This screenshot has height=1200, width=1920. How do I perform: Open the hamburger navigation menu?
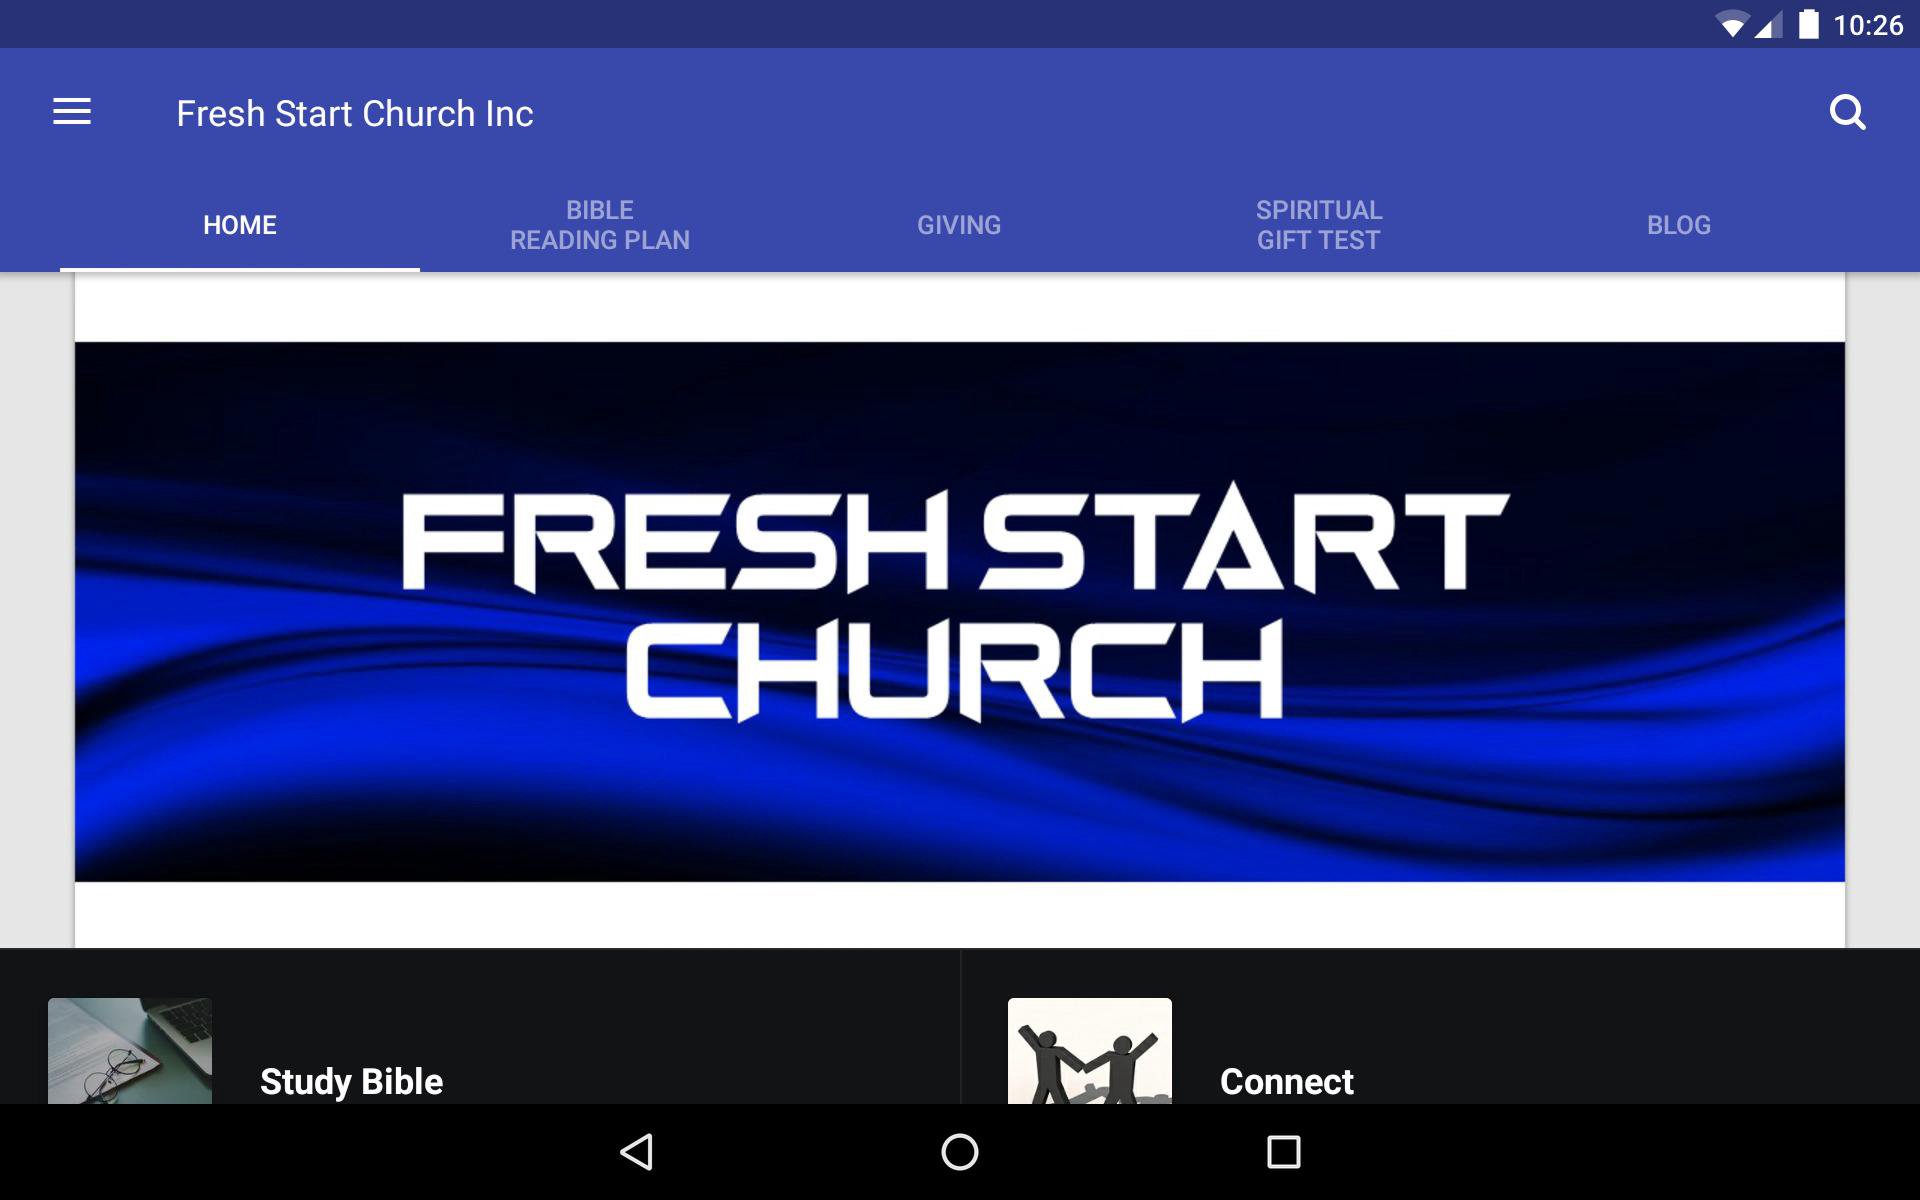pos(72,112)
